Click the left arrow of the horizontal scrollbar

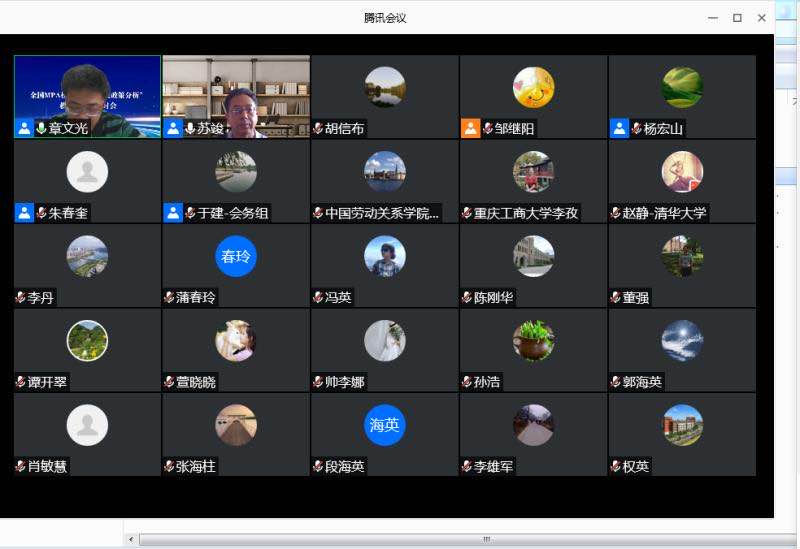coord(131,540)
